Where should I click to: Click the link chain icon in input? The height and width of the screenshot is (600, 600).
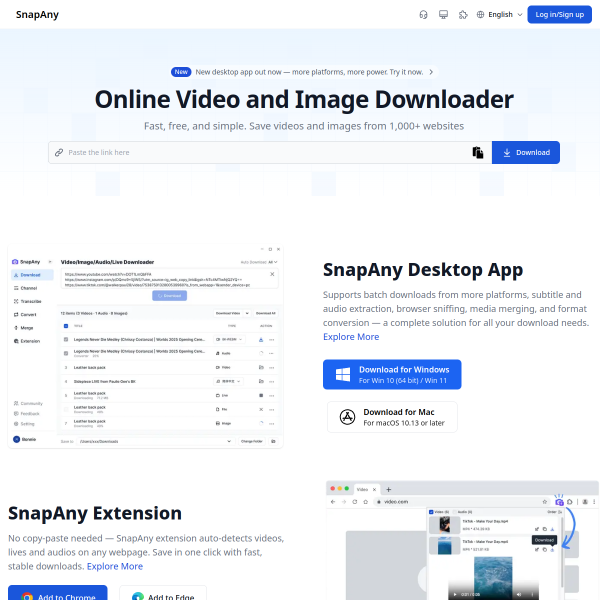pyautogui.click(x=59, y=152)
